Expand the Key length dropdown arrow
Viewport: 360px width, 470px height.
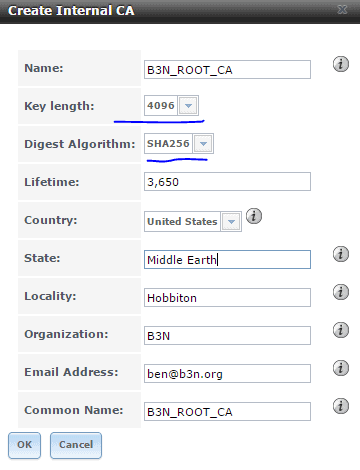(188, 106)
